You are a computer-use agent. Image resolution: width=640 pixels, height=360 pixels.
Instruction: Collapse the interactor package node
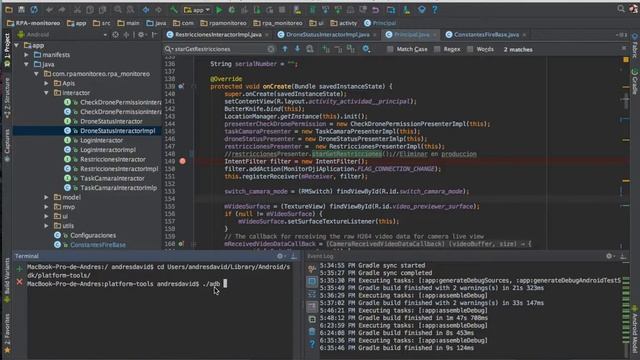(46, 93)
